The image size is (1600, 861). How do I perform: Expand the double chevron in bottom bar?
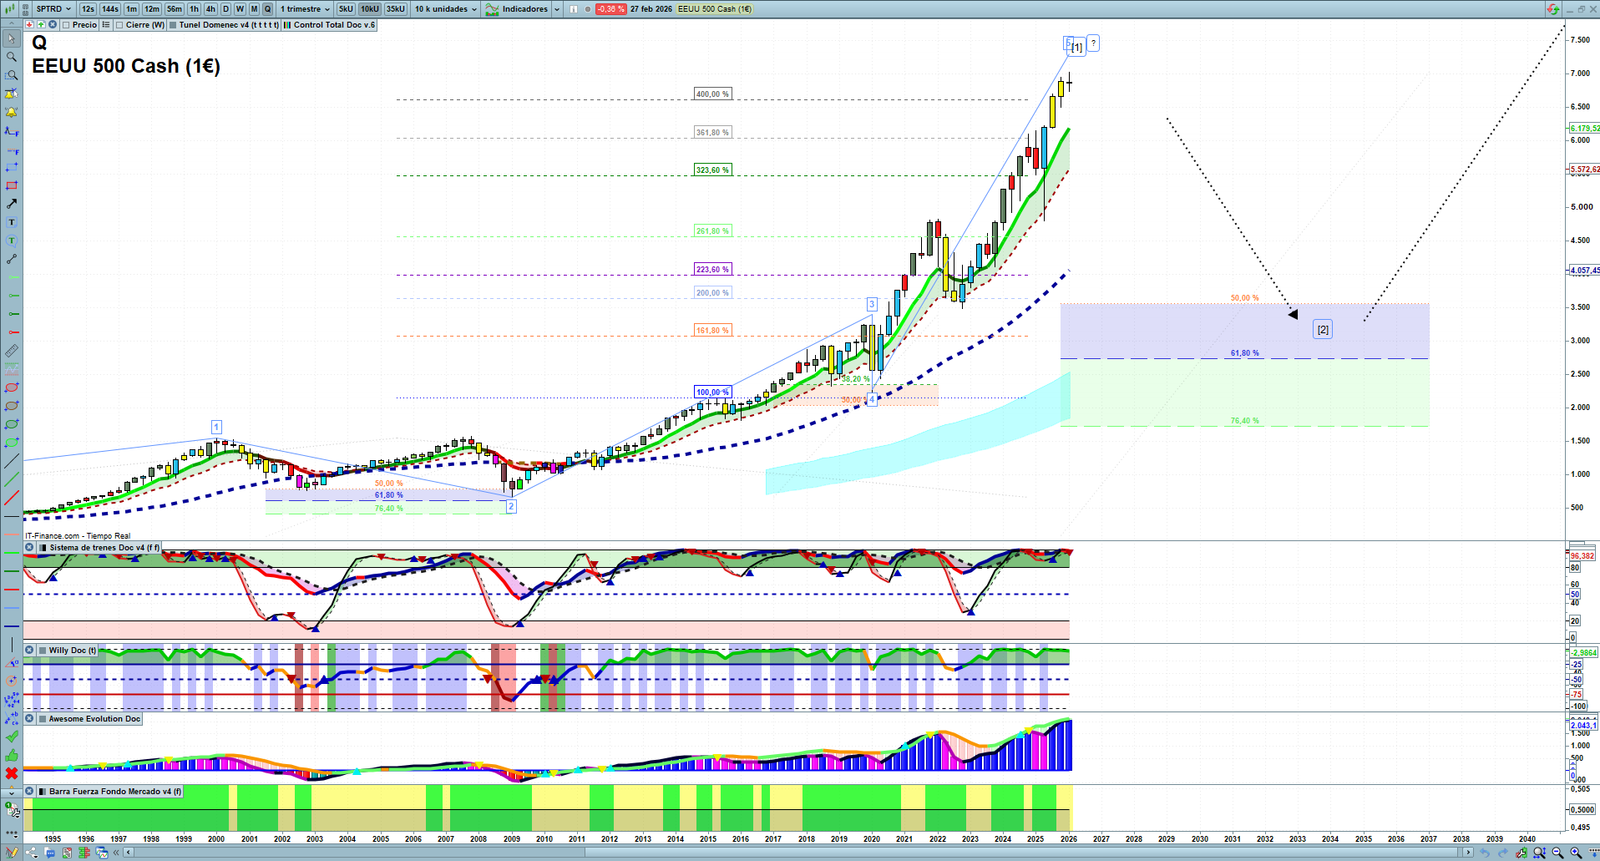coord(117,853)
